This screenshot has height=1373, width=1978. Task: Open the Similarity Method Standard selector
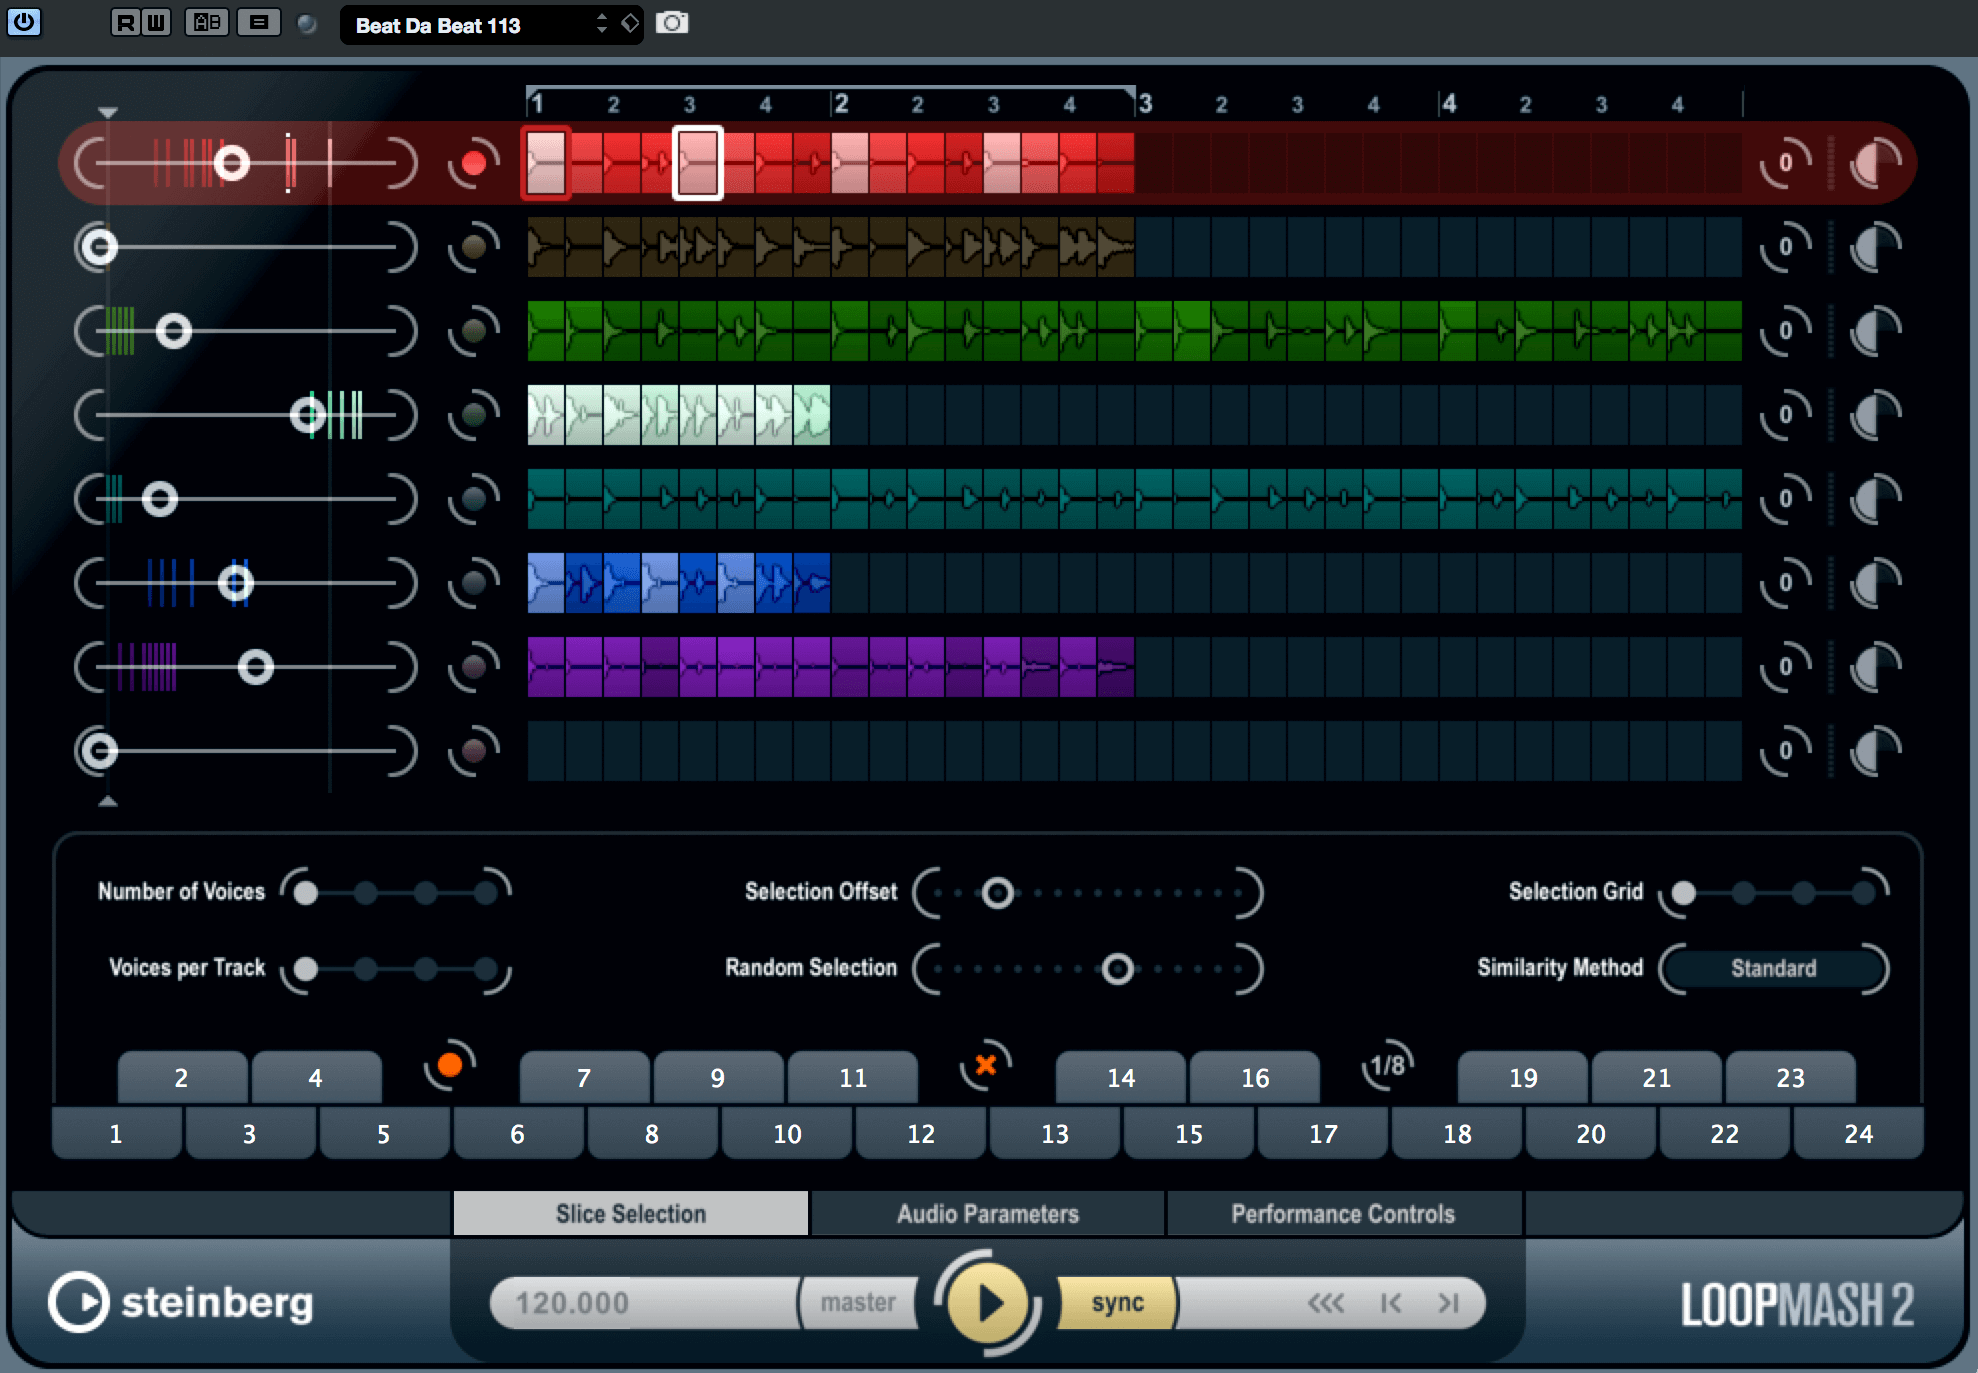click(x=1773, y=968)
